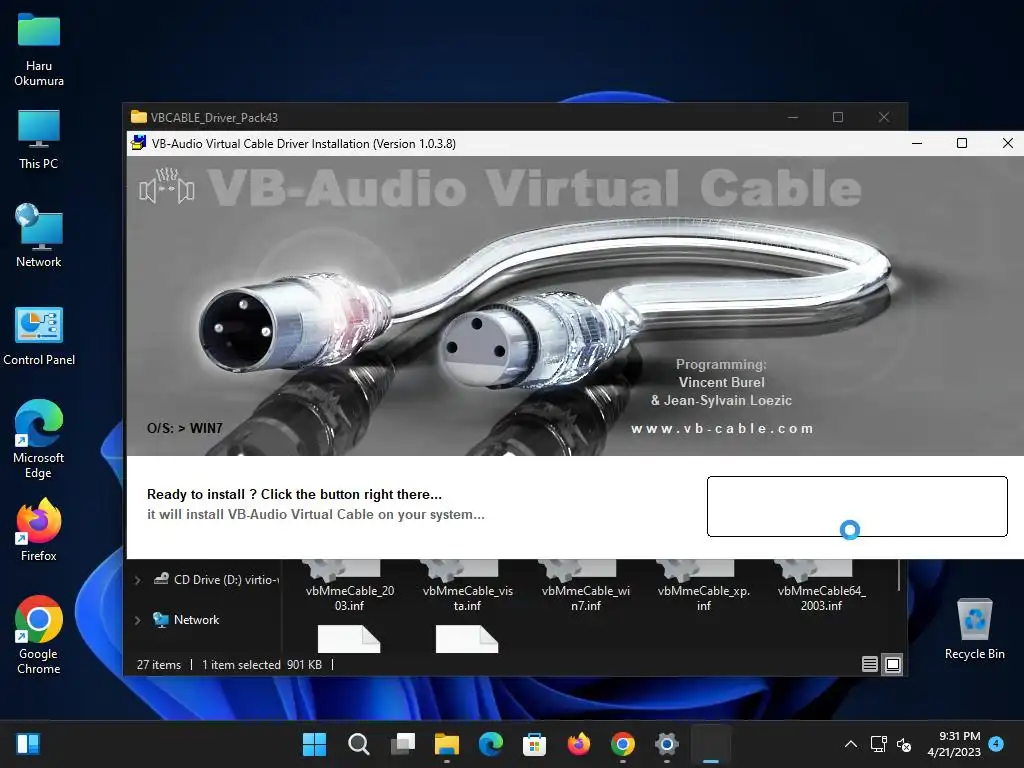This screenshot has height=768, width=1024.
Task: Open This PC desktop icon
Action: tap(39, 140)
